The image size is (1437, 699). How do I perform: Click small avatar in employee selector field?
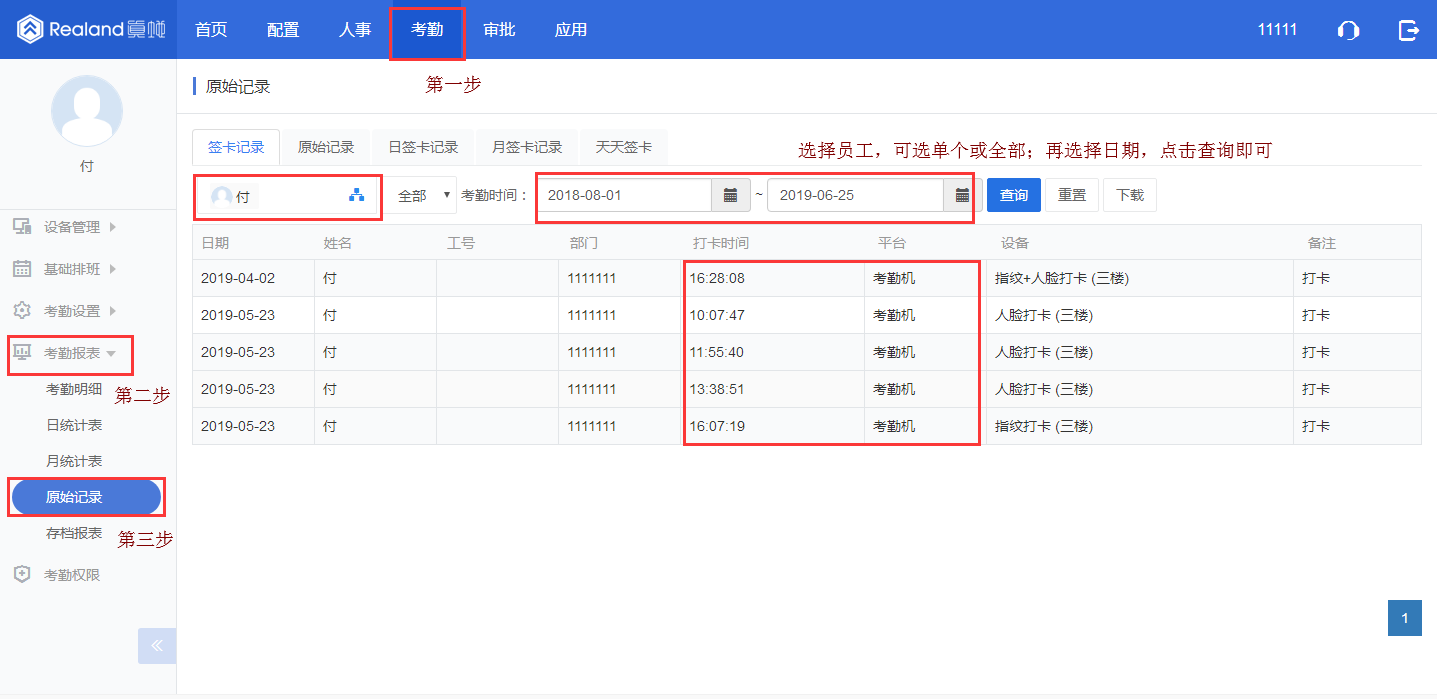click(222, 197)
